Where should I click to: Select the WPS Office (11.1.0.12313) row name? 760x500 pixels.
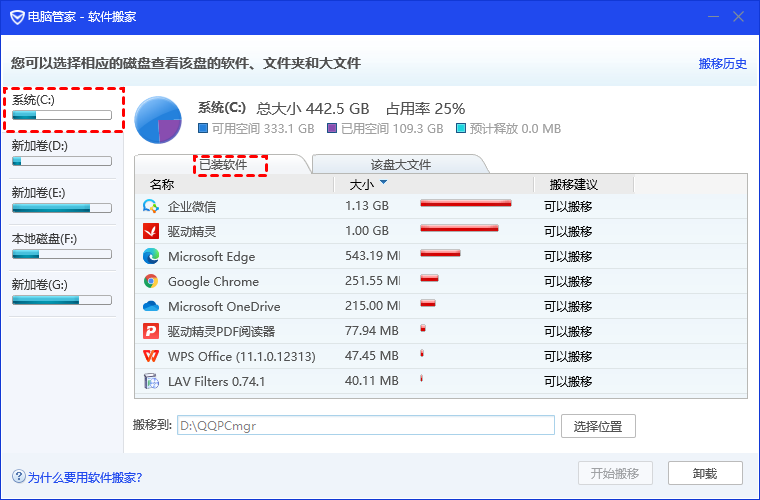(241, 357)
